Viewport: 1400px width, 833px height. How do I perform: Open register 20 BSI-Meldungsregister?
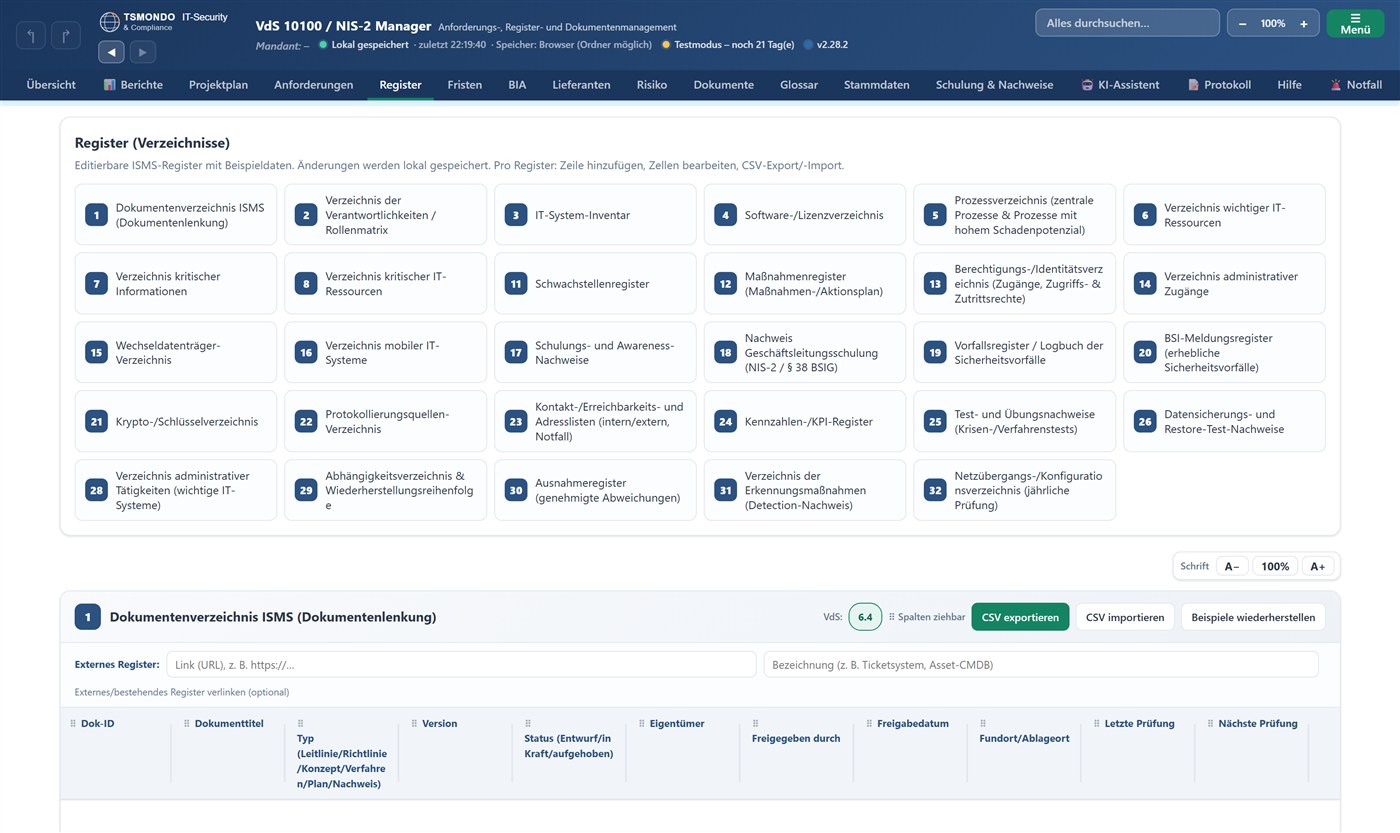pos(1224,352)
